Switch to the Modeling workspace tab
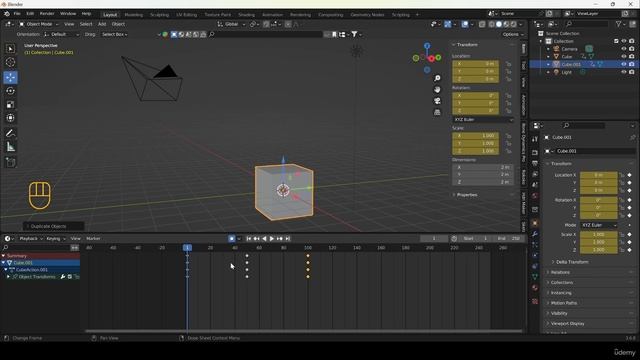Screen dimensions: 640x360 coord(133,15)
